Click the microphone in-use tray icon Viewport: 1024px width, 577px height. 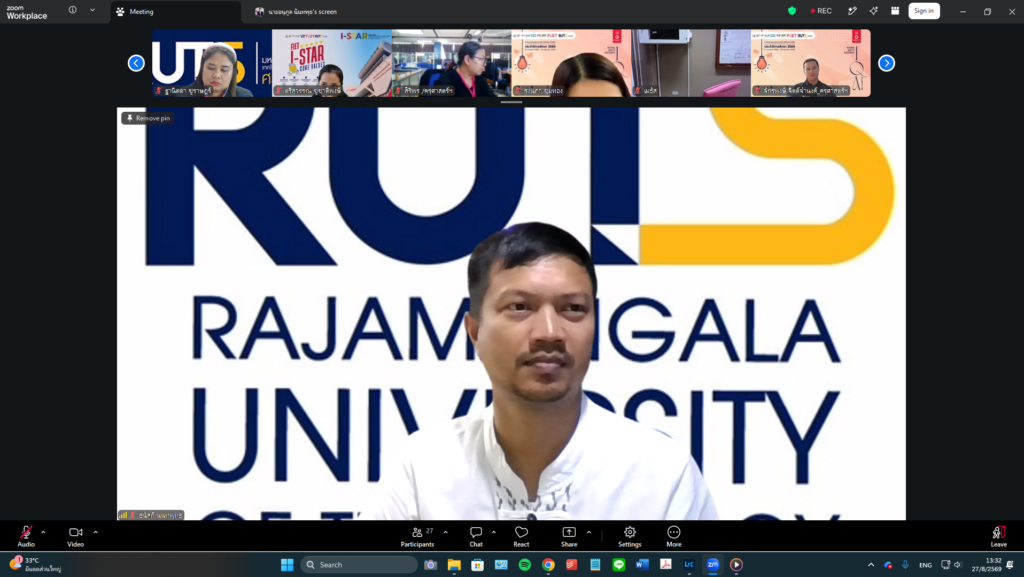pos(905,565)
